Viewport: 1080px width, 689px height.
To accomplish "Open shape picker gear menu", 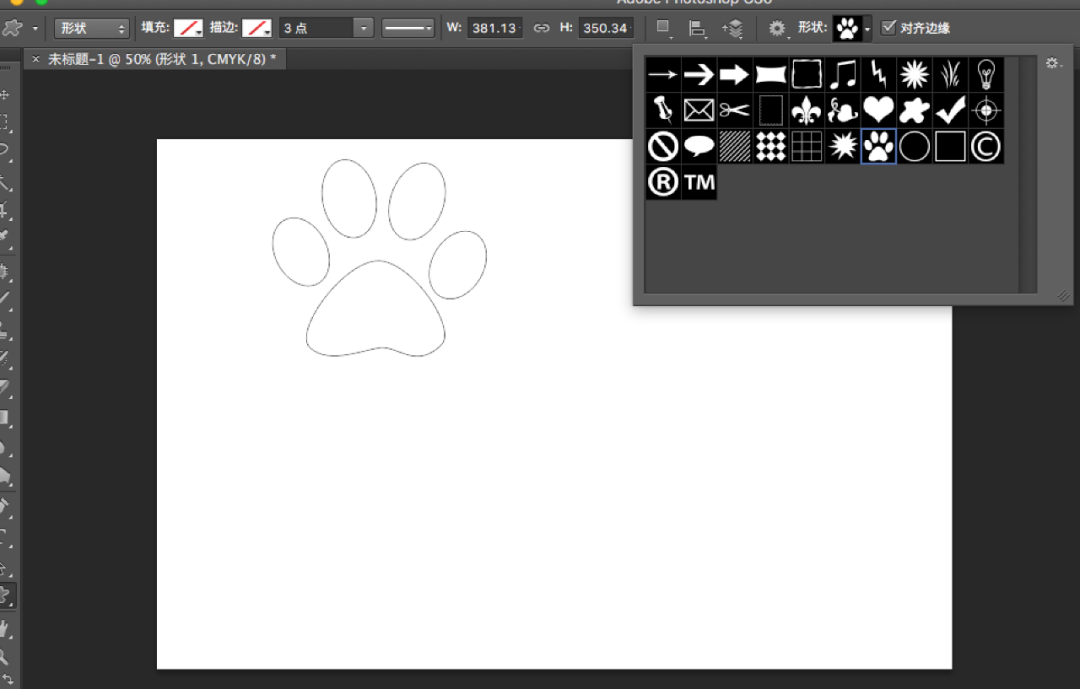I will (1053, 63).
